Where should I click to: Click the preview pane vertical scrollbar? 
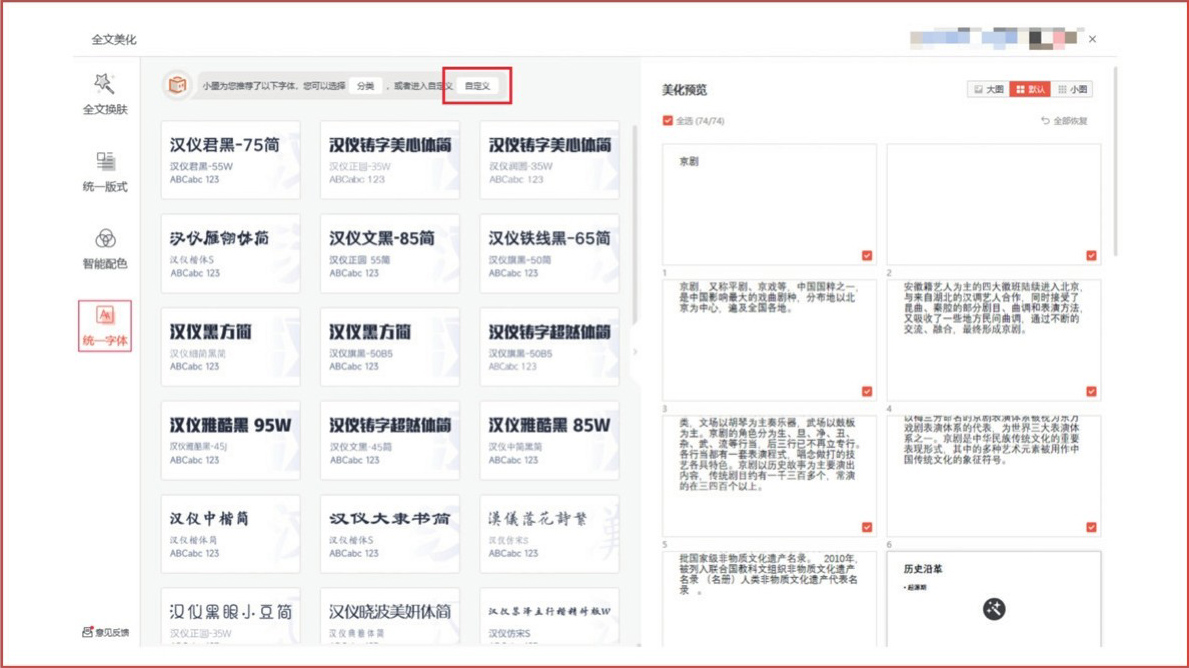[1115, 162]
